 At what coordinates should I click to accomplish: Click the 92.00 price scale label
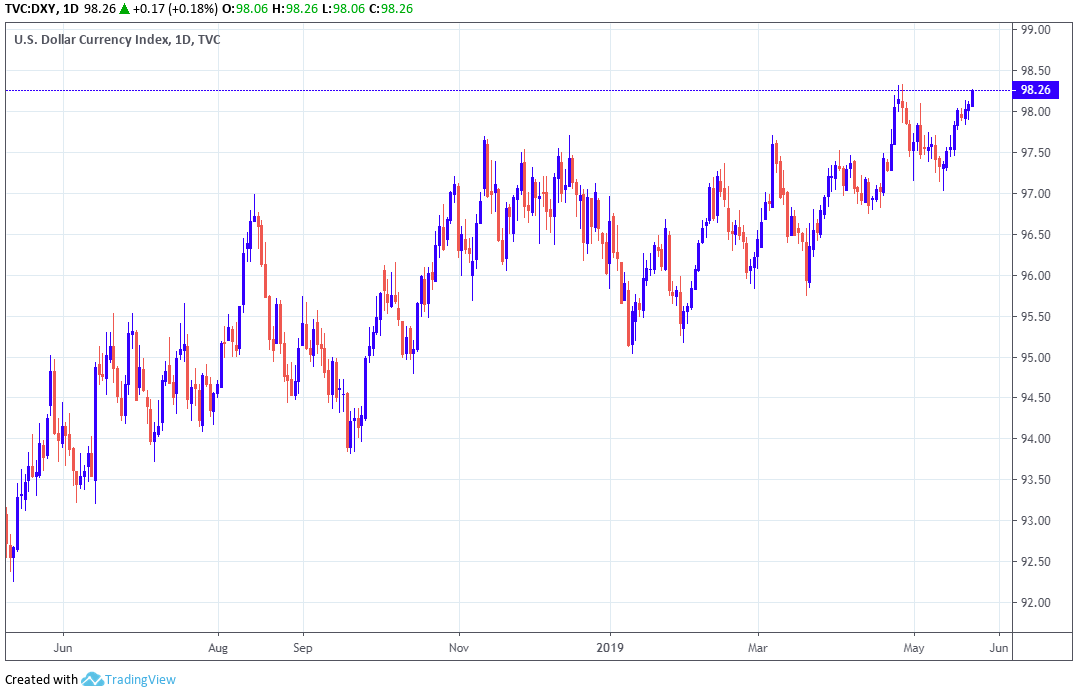tap(1034, 603)
